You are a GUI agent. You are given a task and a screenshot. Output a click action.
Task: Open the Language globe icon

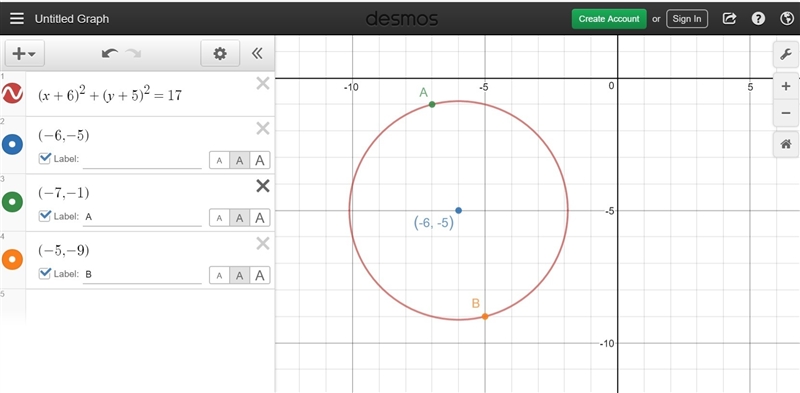[786, 19]
